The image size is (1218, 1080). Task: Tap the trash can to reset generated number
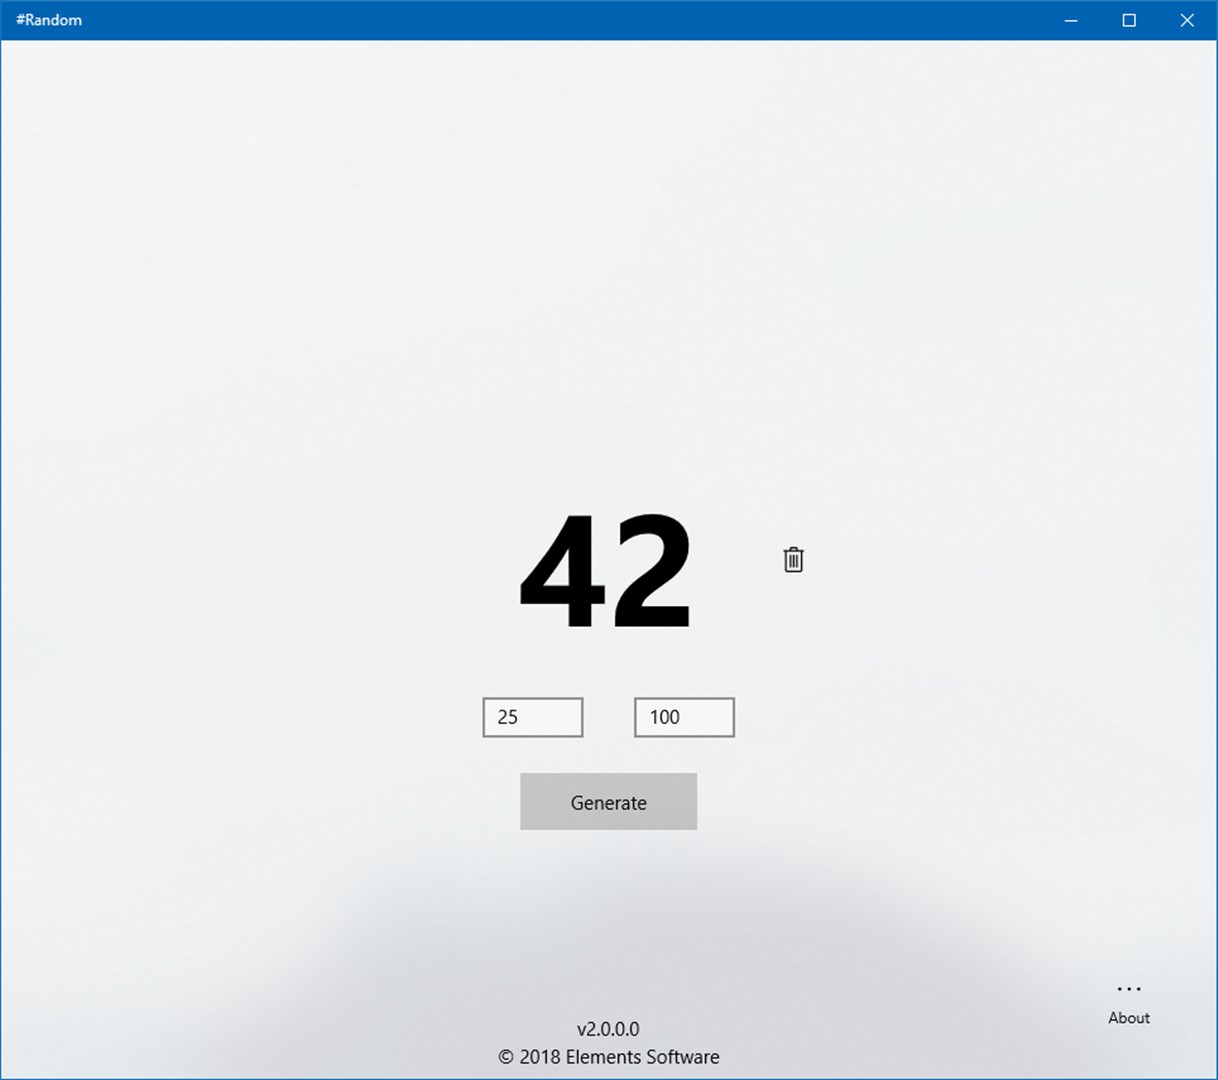coord(793,560)
